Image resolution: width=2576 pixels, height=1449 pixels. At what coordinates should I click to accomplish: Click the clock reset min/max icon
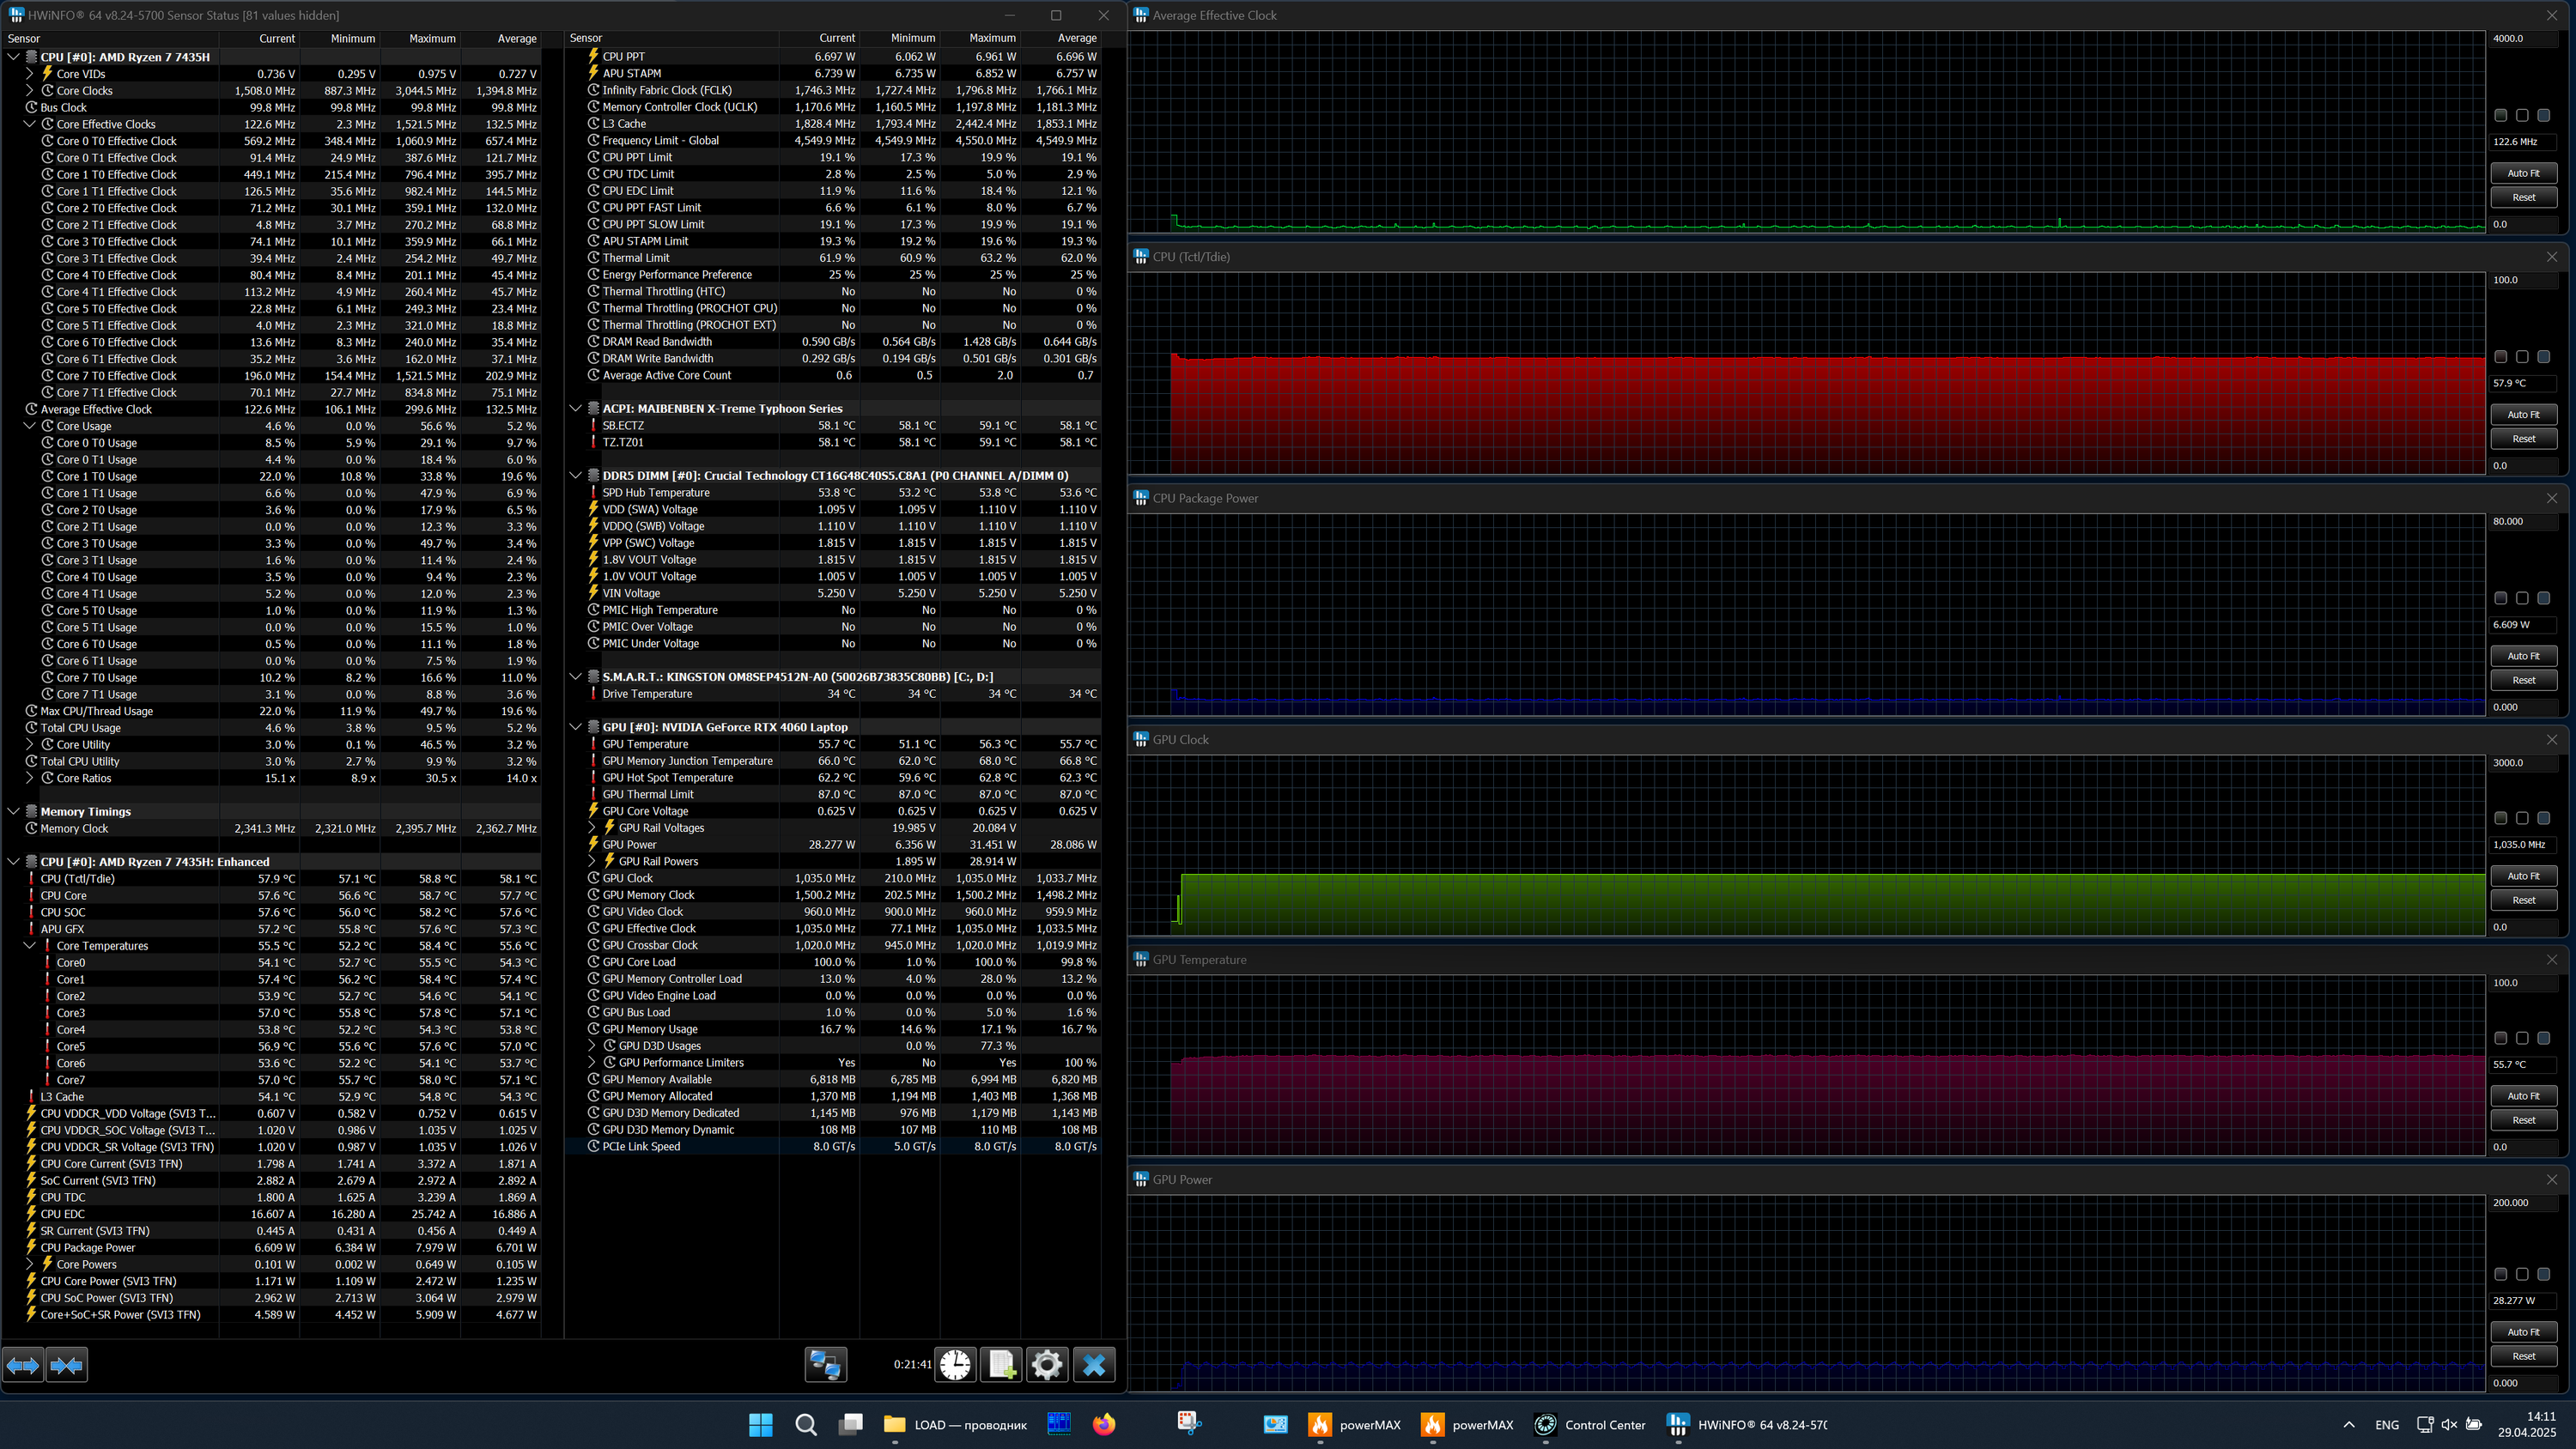click(955, 1365)
